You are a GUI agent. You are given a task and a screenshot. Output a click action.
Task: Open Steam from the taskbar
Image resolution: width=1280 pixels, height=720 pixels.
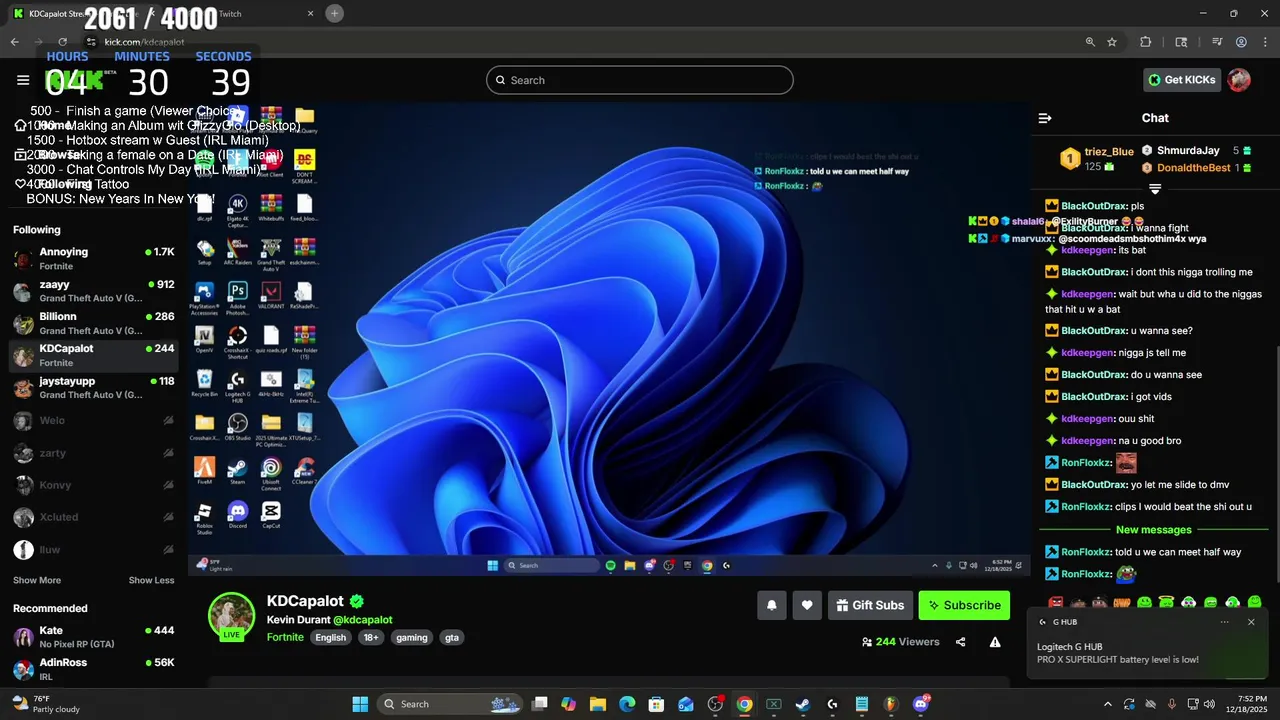point(803,704)
